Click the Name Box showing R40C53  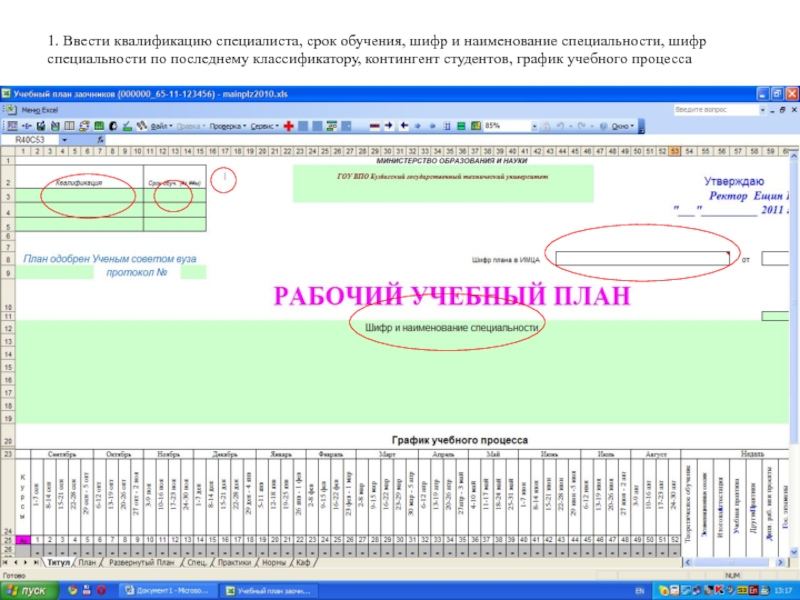pos(31,140)
